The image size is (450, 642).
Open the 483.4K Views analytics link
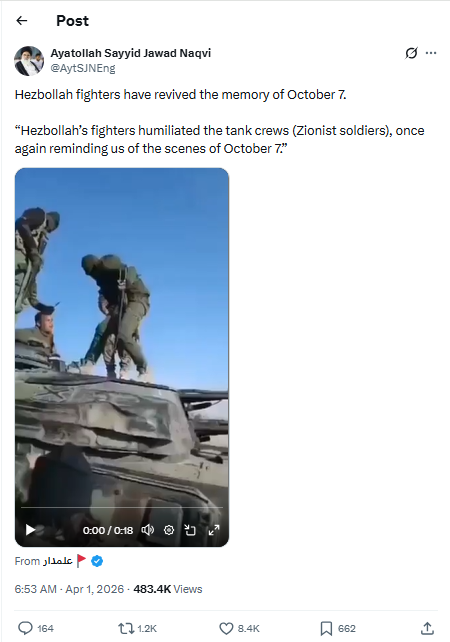(x=168, y=589)
